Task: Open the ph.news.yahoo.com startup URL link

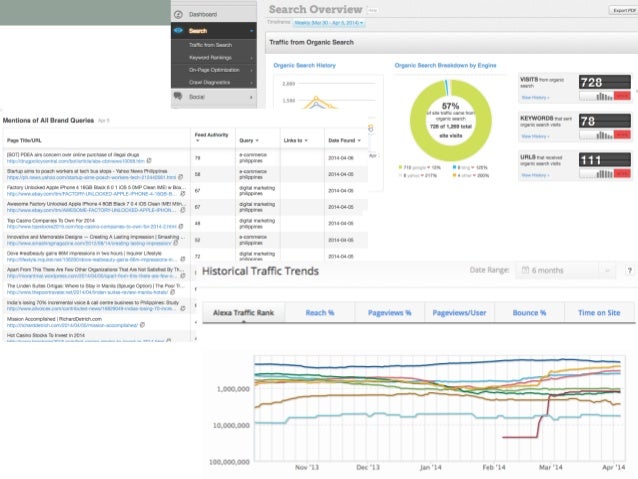Action: [92, 177]
